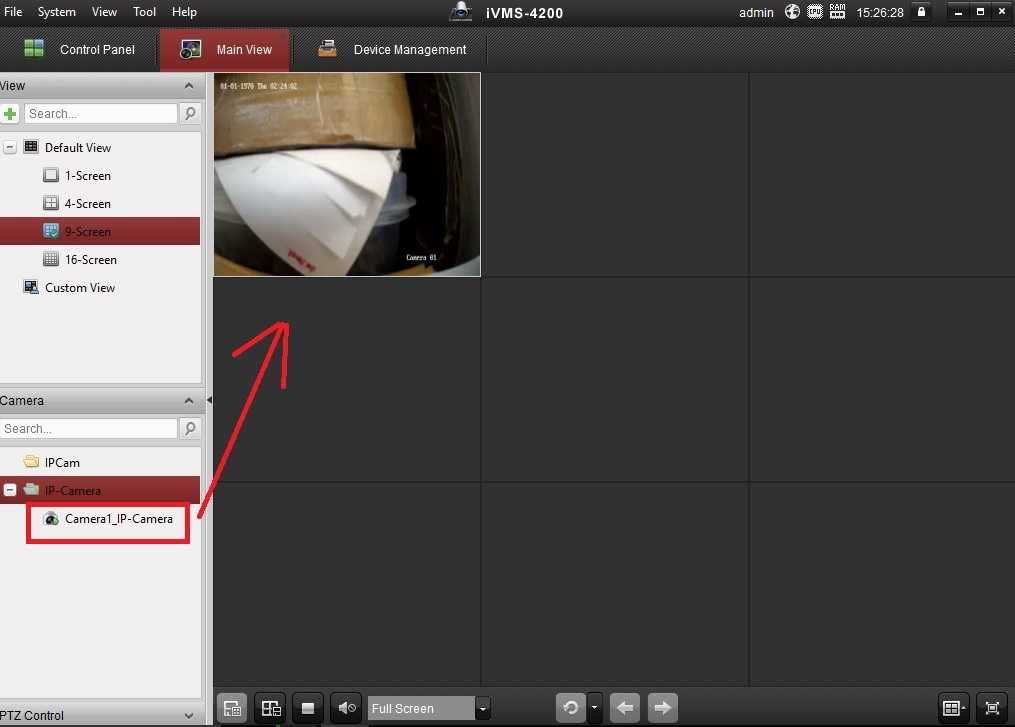Expand the PTZ Control panel
Image resolution: width=1015 pixels, height=727 pixels.
tap(189, 715)
